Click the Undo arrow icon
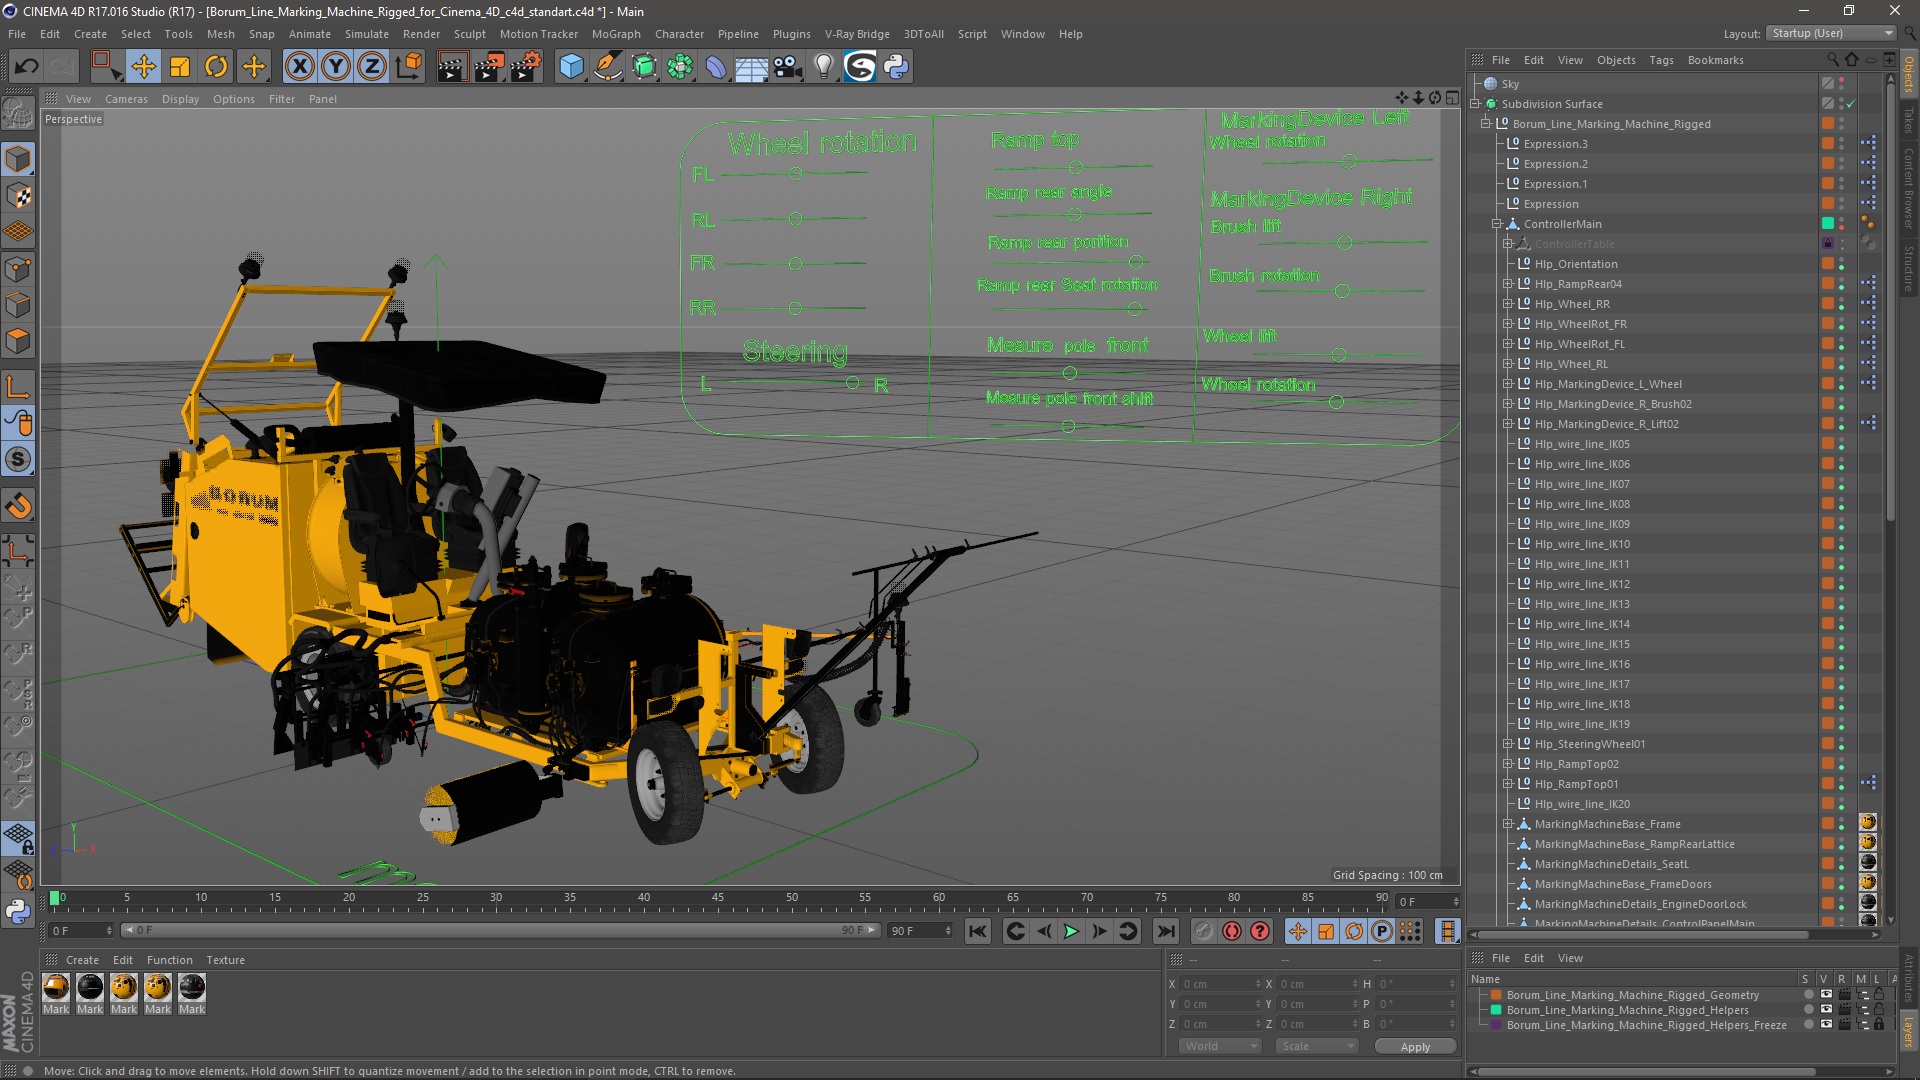The width and height of the screenshot is (1920, 1080). pyautogui.click(x=26, y=67)
